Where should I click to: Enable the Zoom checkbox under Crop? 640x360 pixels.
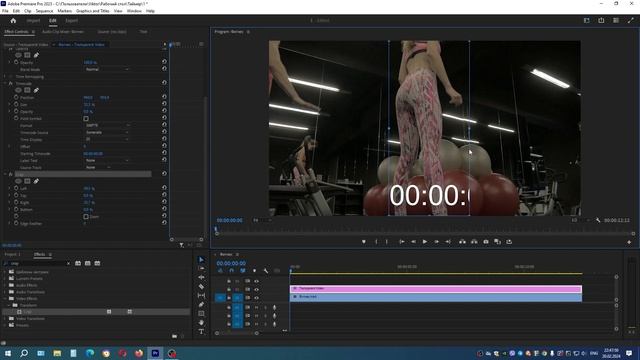86,217
